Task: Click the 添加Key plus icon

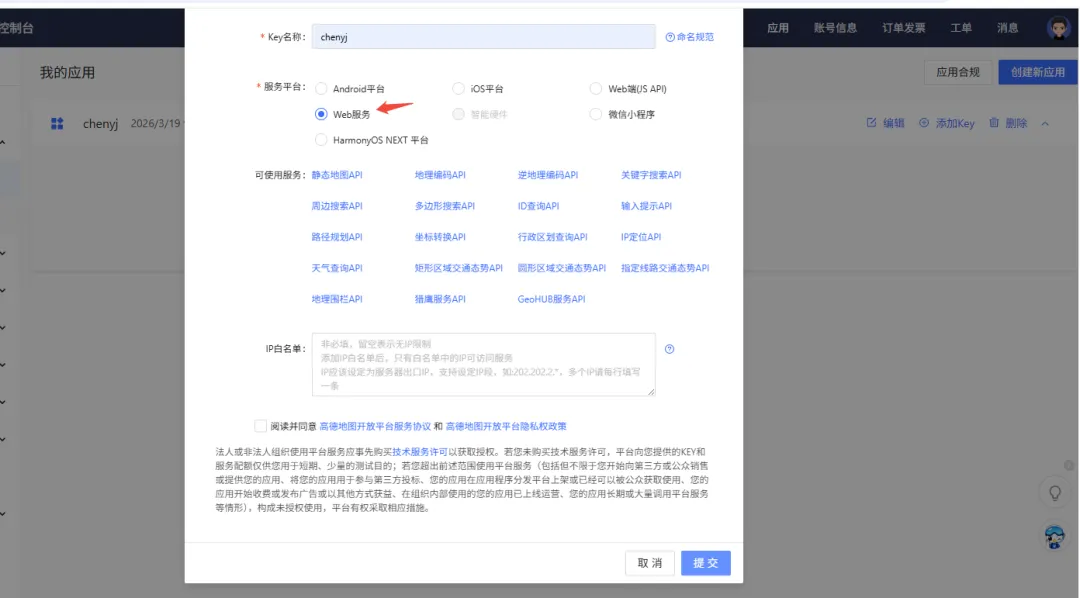Action: click(924, 123)
